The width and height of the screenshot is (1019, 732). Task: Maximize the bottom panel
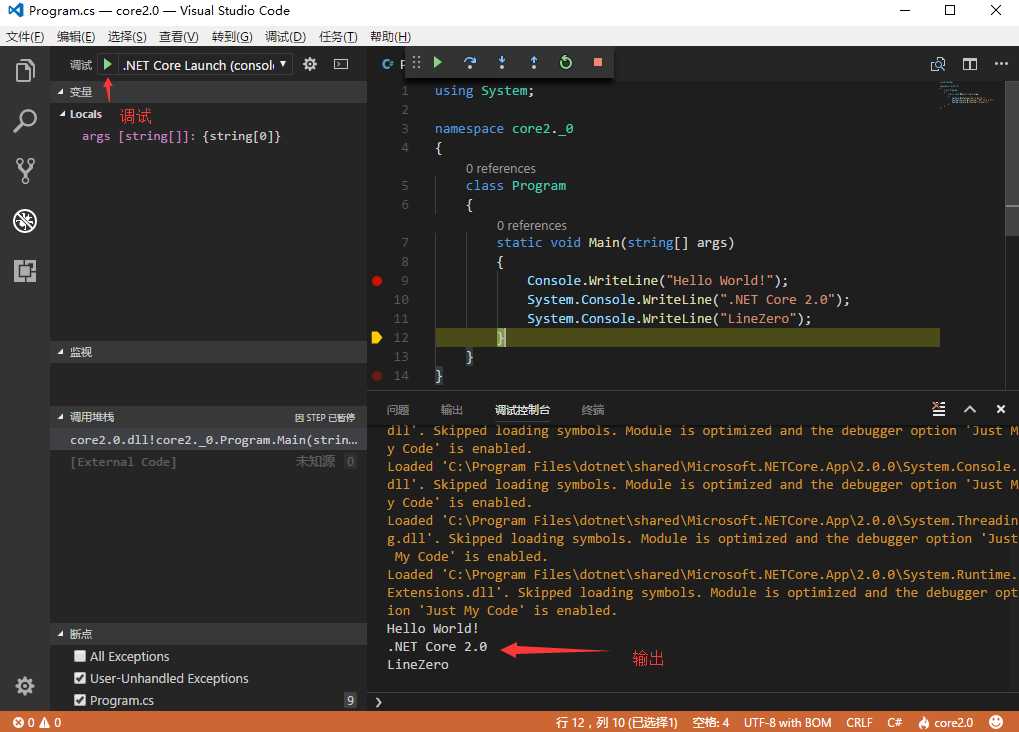[970, 409]
